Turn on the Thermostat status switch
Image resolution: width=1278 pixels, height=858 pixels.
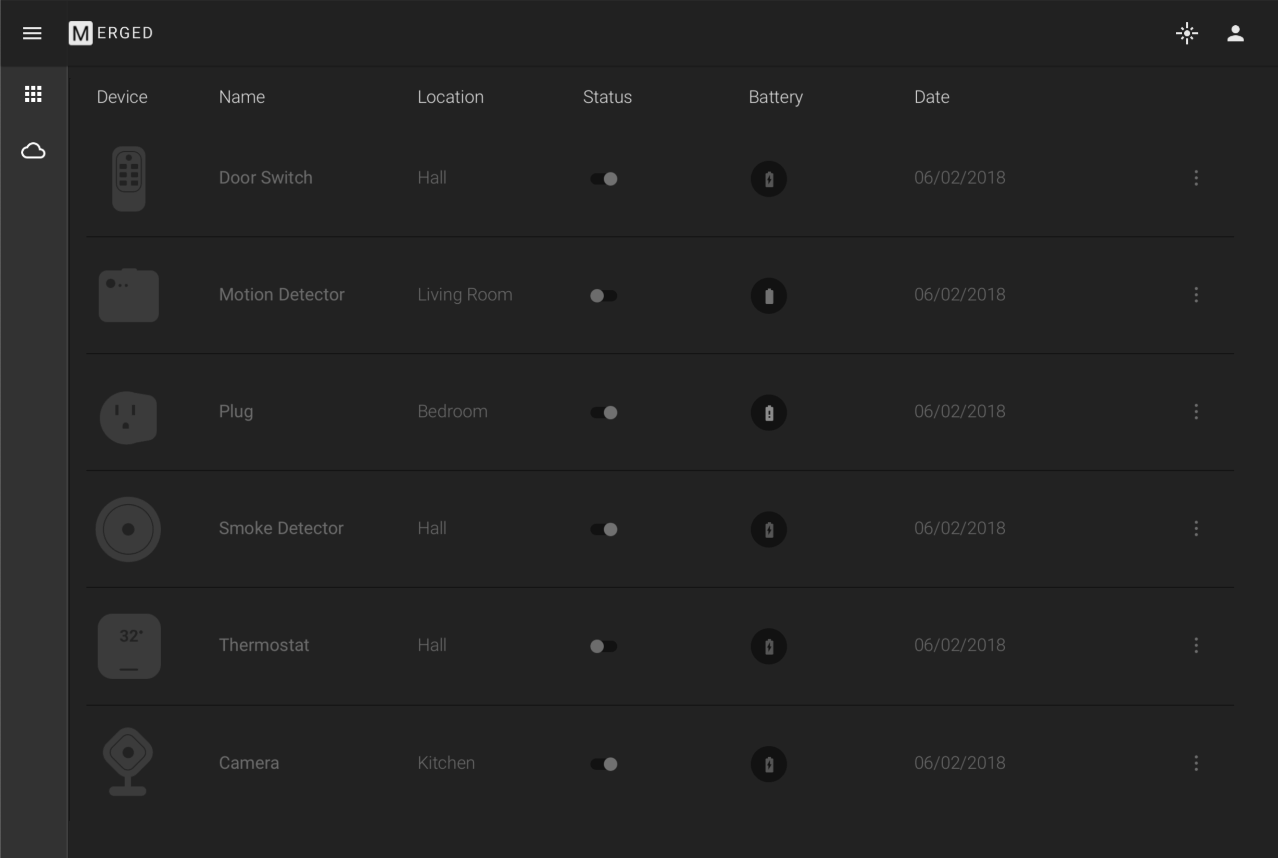coord(604,647)
